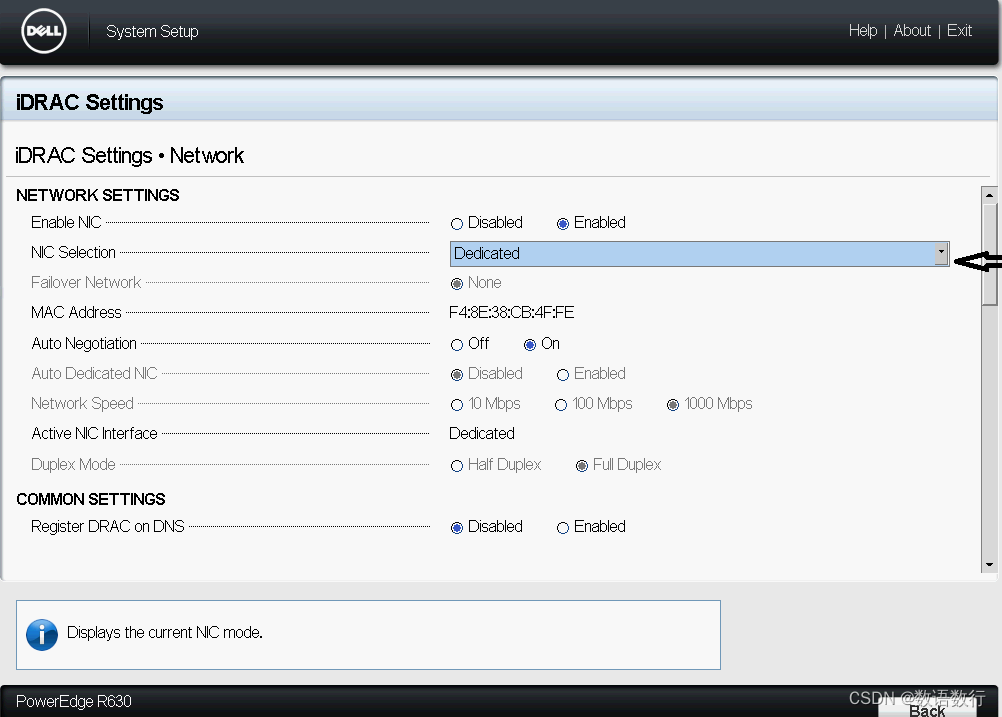Click the MAC address F4:8E:38:CB:4F:FE
Image resolution: width=1002 pixels, height=717 pixels.
click(x=511, y=312)
